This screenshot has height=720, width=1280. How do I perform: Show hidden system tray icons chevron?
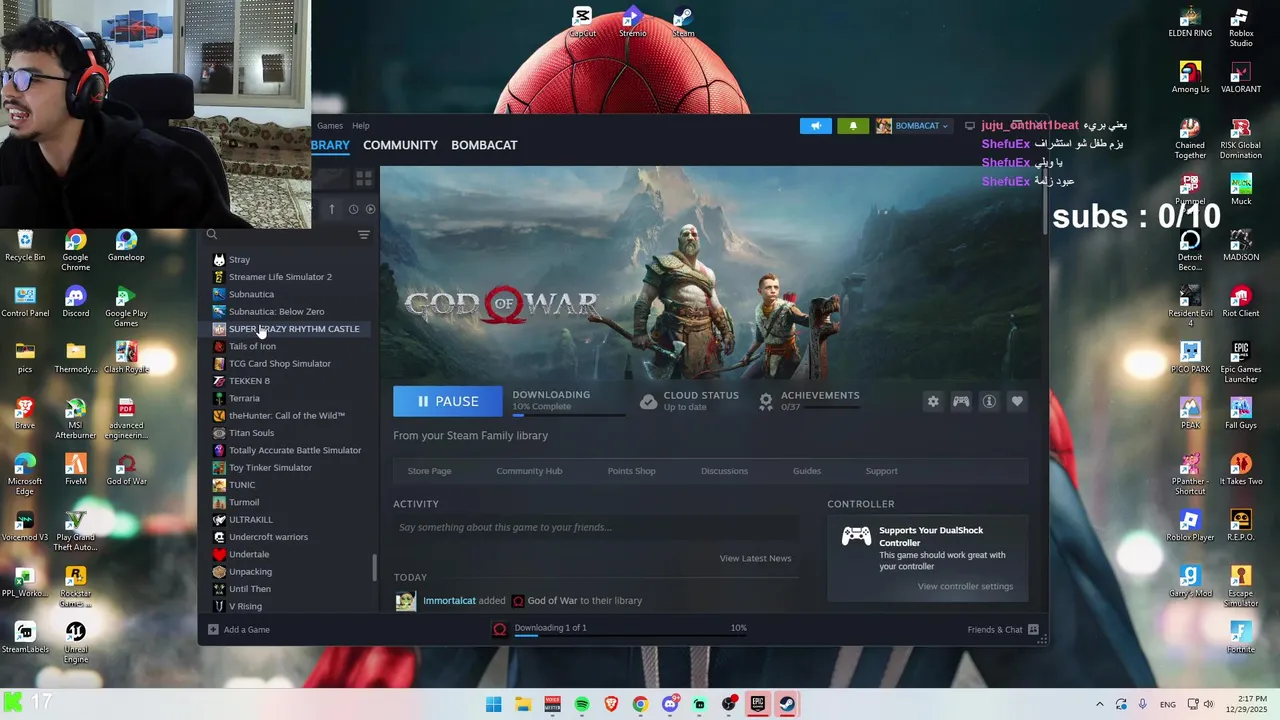(x=1099, y=705)
